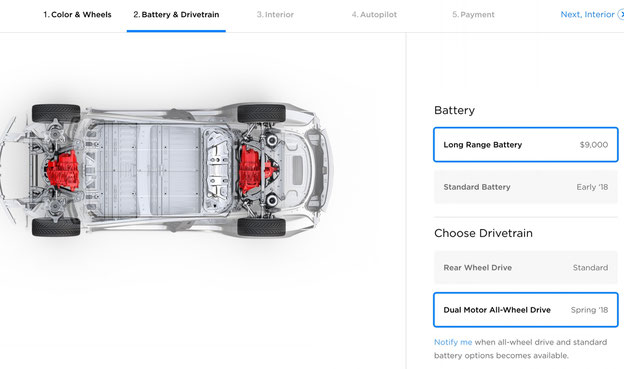Click the Next, Interior link
Screen dimensions: 624x369
(587, 15)
